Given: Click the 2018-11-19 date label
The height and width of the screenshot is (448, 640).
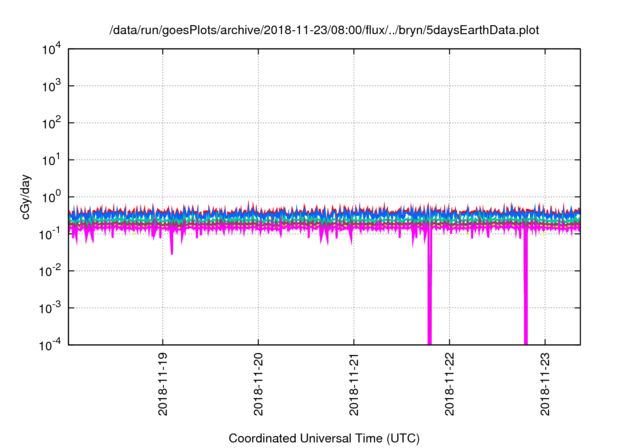Looking at the screenshot, I should [163, 384].
